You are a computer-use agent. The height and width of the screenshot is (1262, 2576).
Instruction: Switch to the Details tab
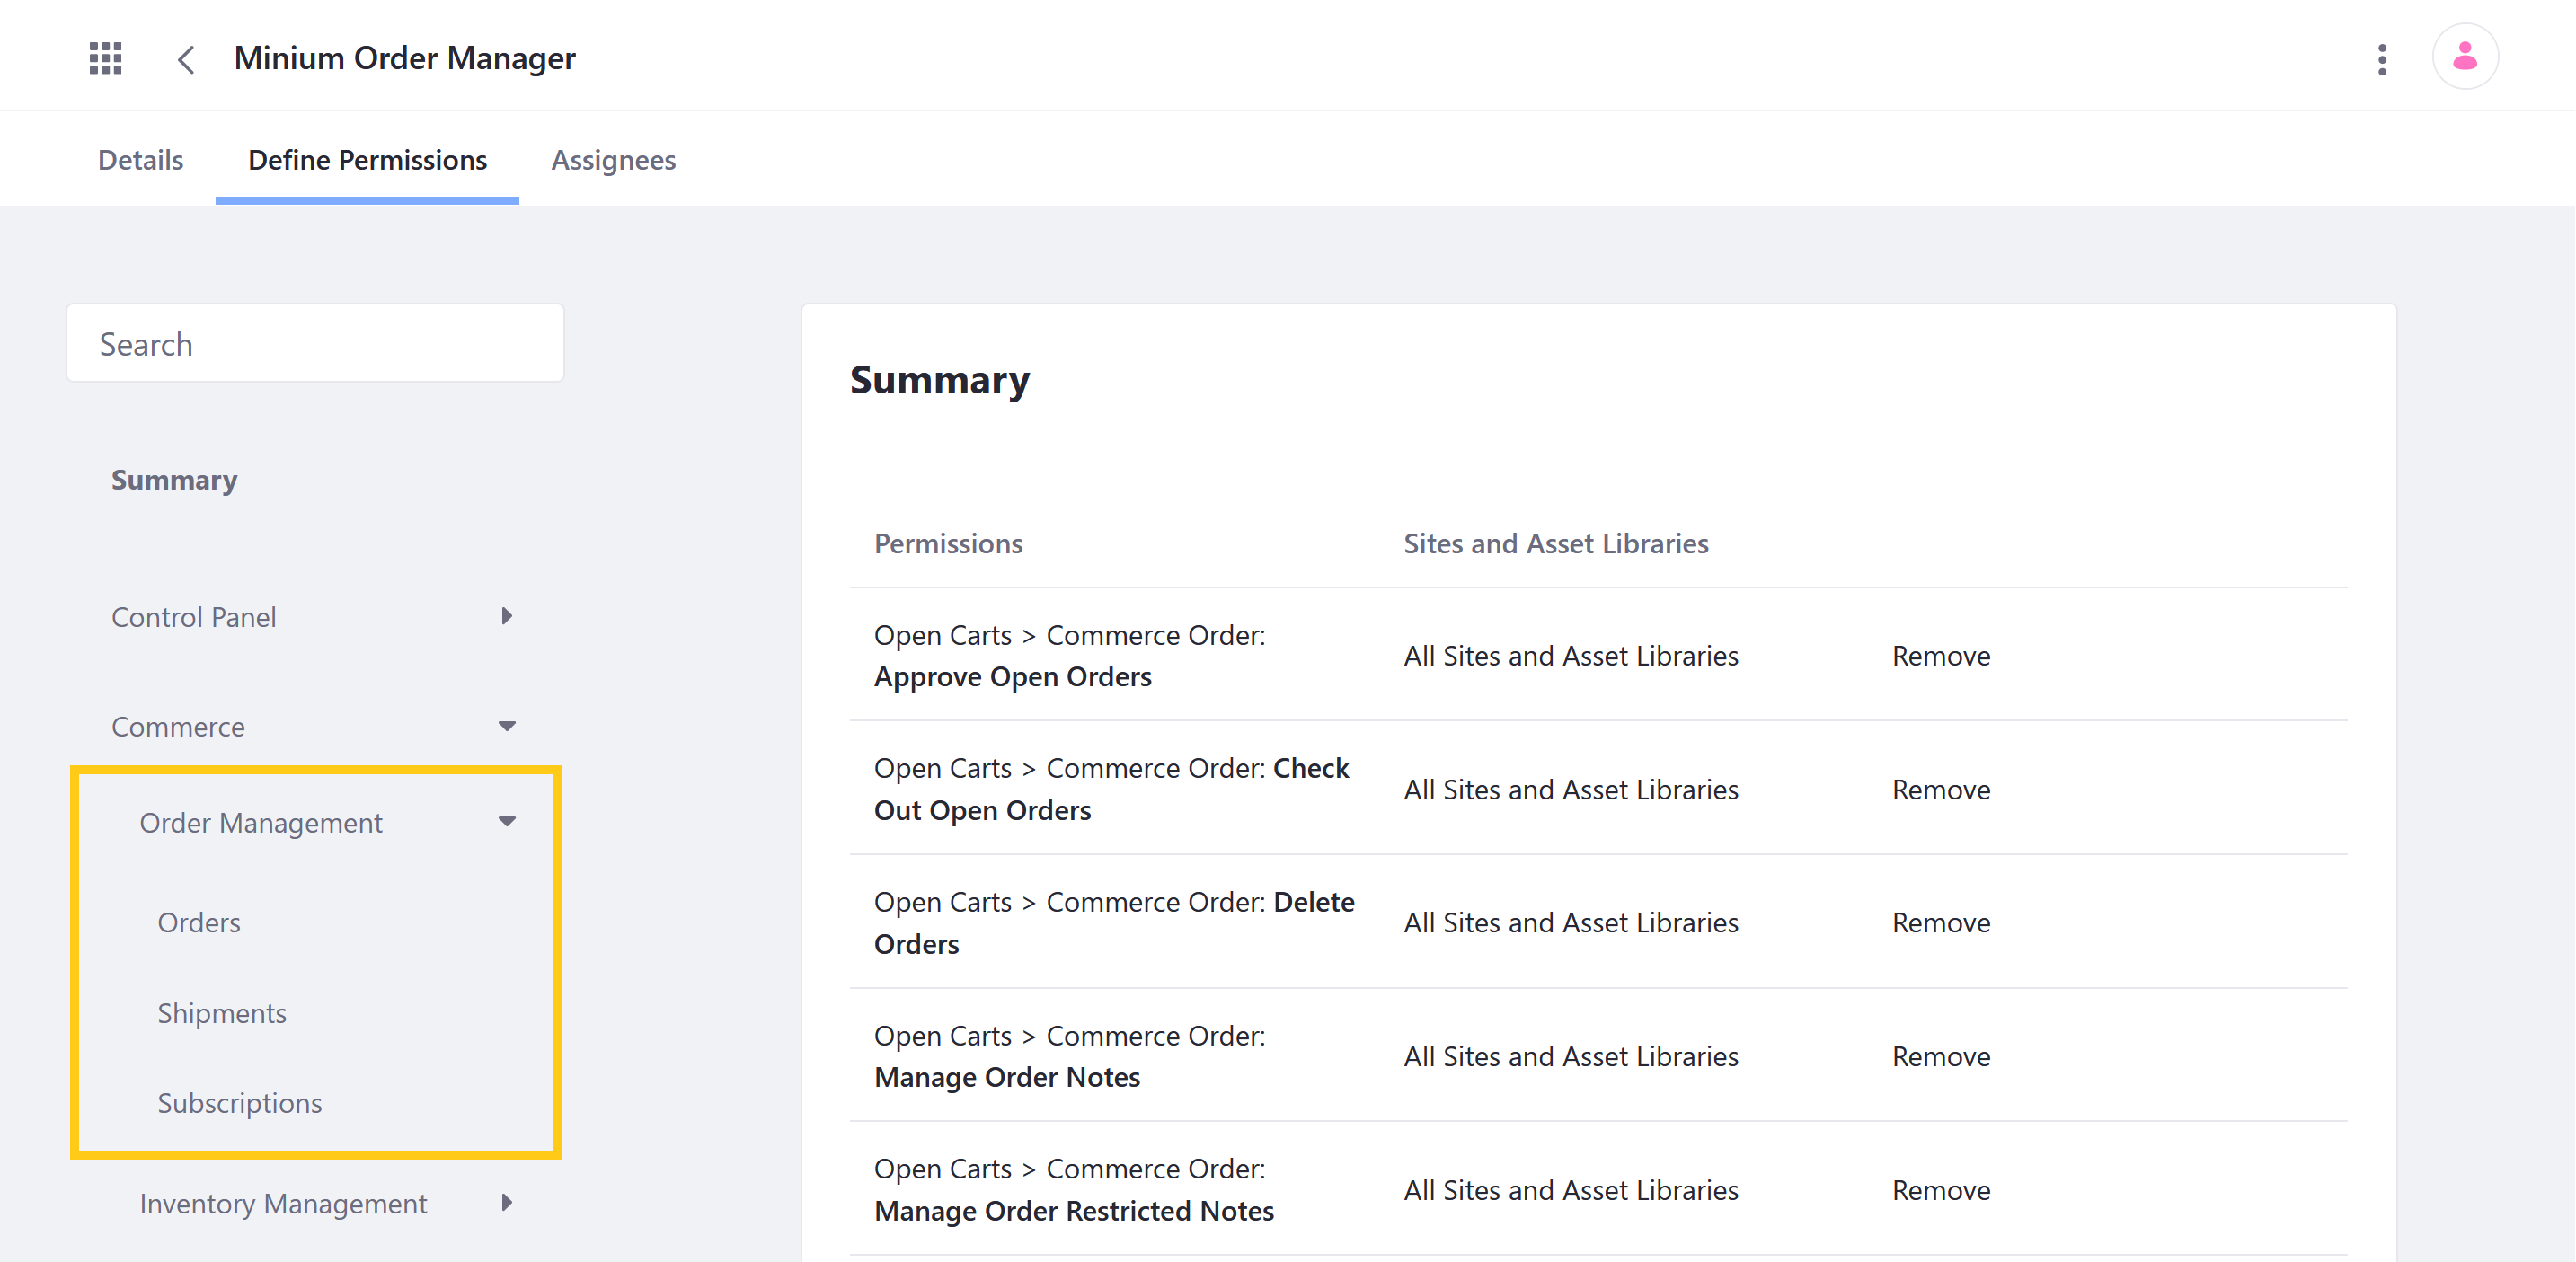(x=138, y=159)
